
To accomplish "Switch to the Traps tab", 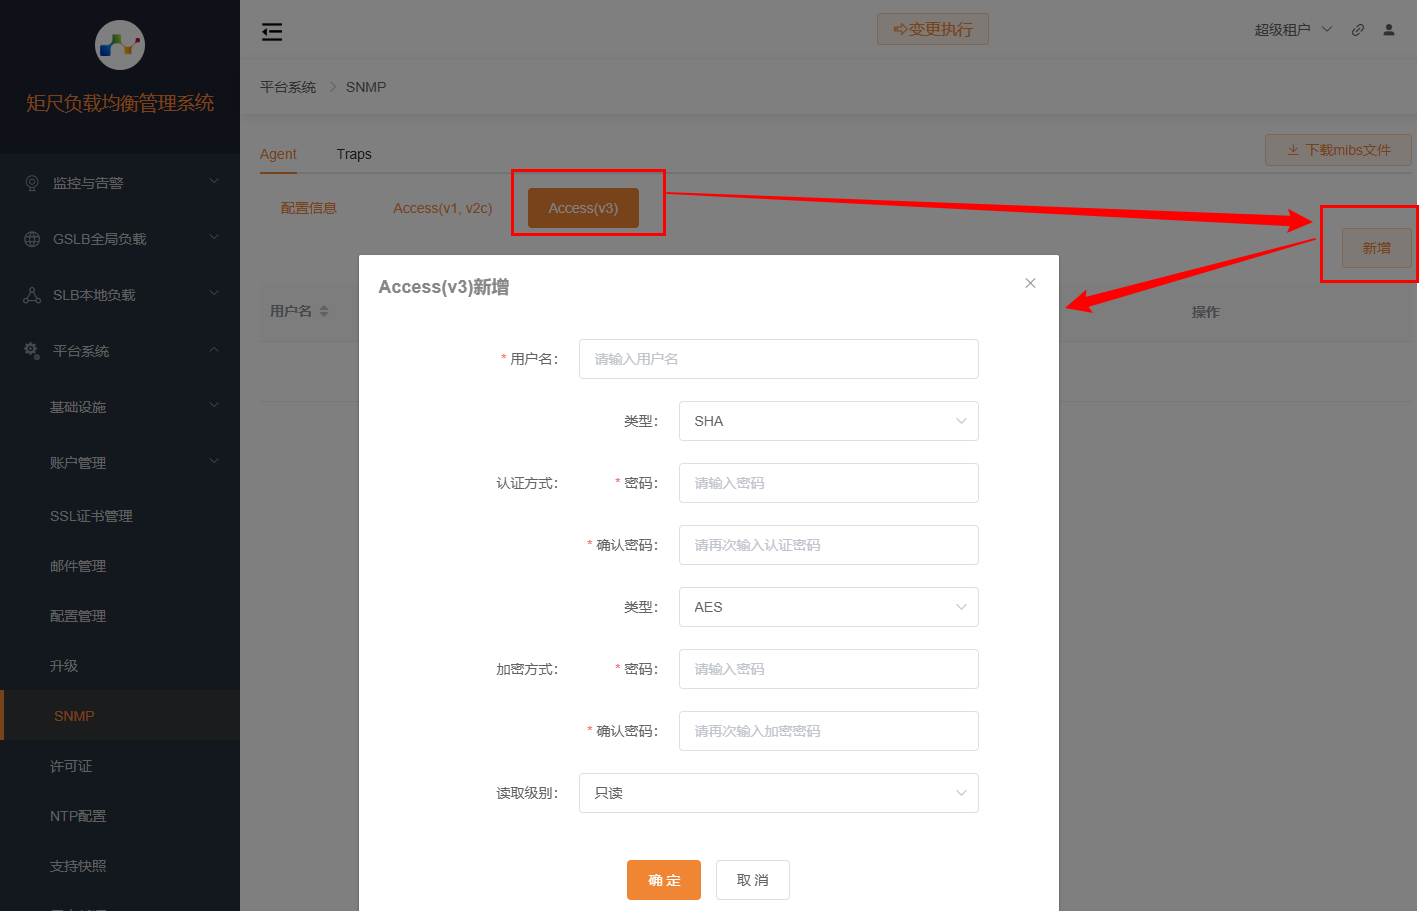I will pyautogui.click(x=353, y=154).
